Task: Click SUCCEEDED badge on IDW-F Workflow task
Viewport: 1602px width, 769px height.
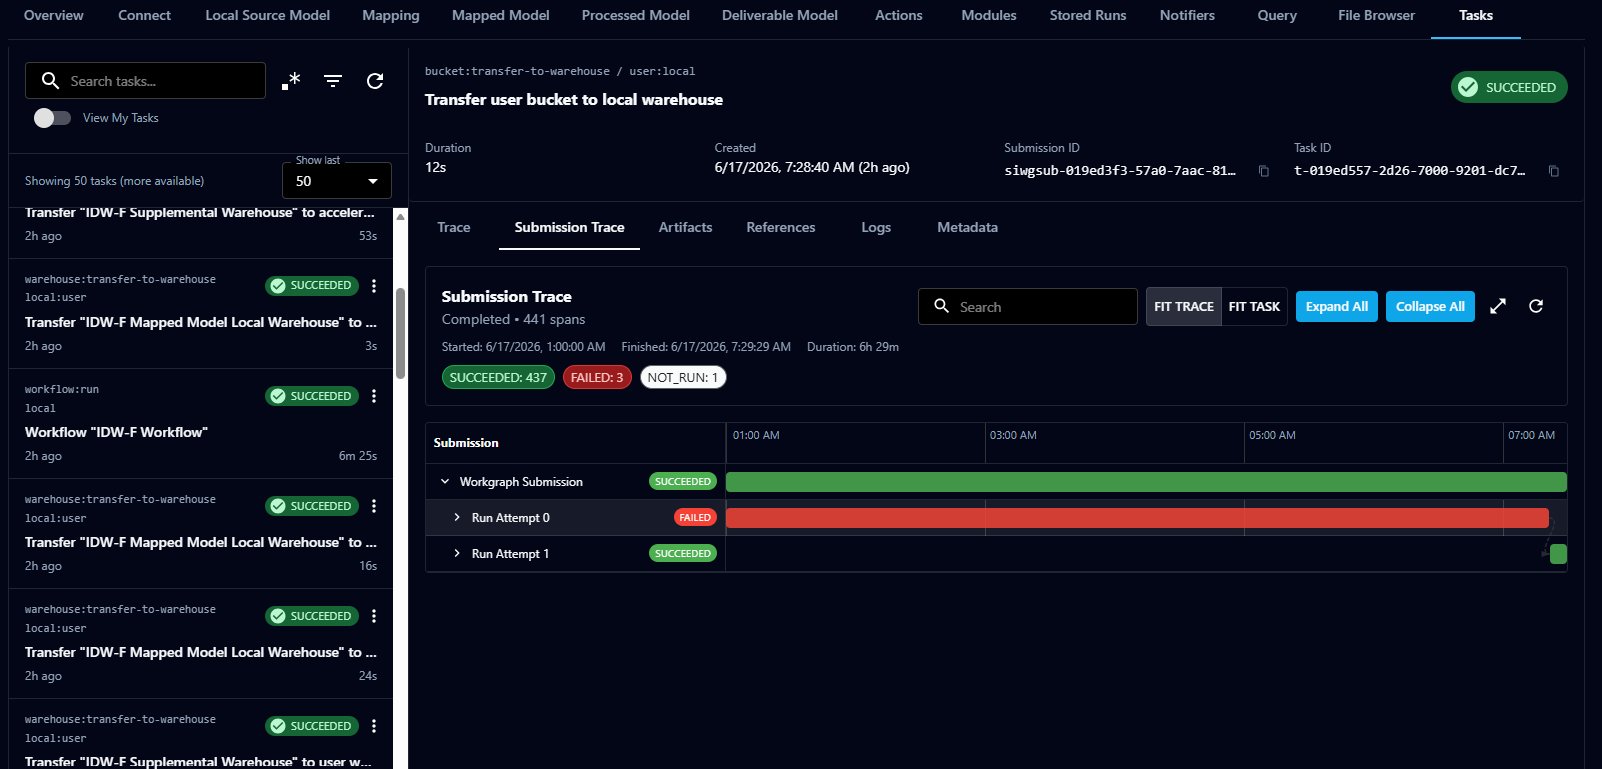Action: pos(311,396)
